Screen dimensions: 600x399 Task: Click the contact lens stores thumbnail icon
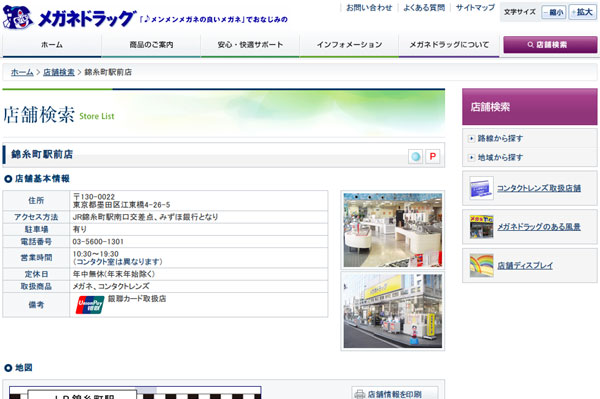pyautogui.click(x=481, y=188)
